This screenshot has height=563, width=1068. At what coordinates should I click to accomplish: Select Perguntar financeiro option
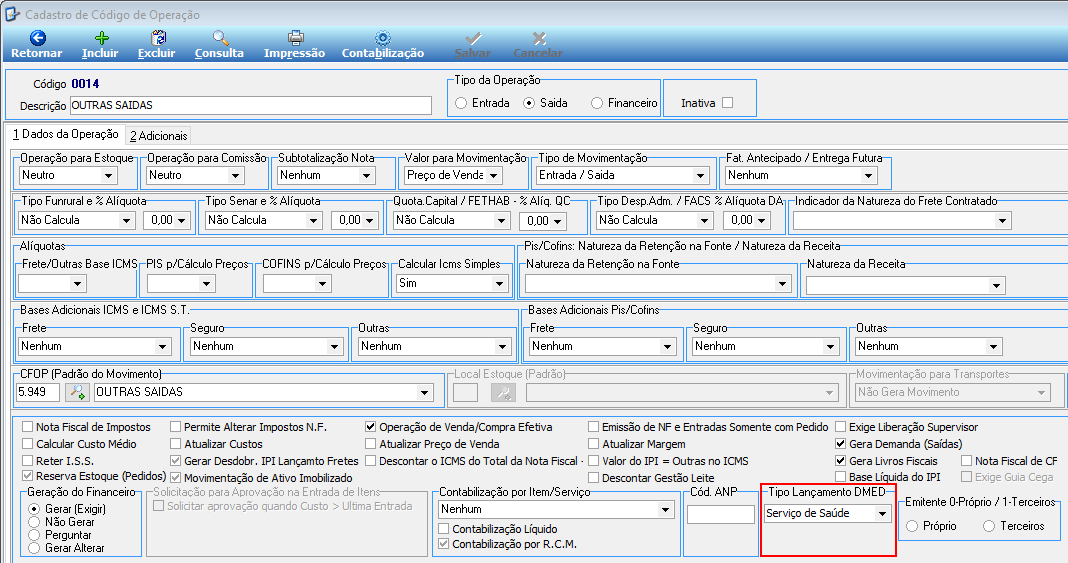tap(34, 534)
